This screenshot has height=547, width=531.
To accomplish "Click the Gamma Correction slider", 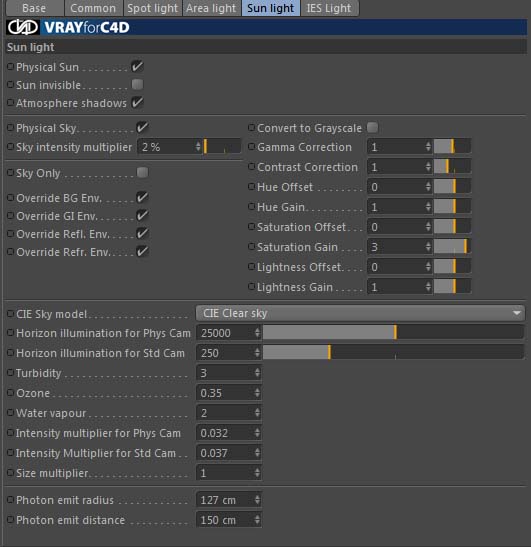I will [453, 147].
